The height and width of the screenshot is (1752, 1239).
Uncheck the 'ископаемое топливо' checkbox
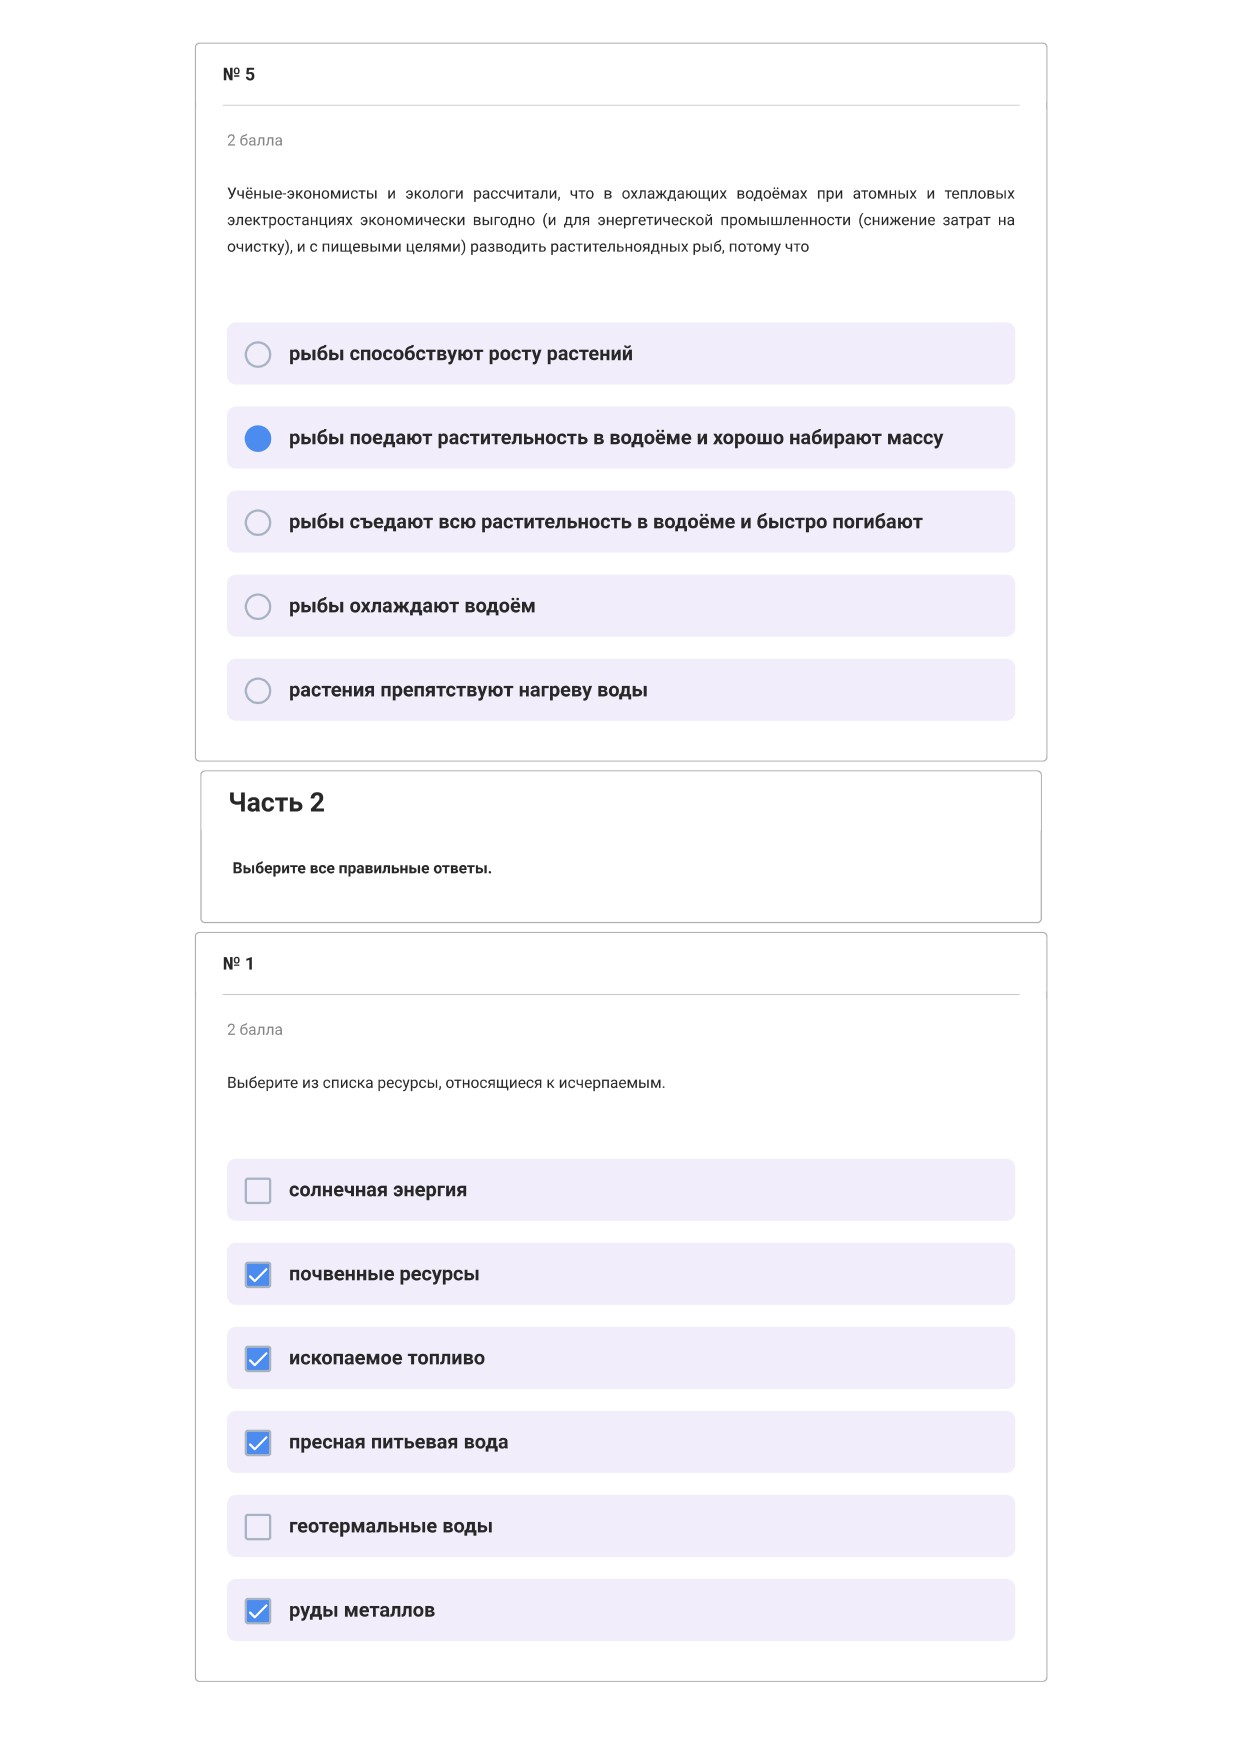tap(258, 1358)
